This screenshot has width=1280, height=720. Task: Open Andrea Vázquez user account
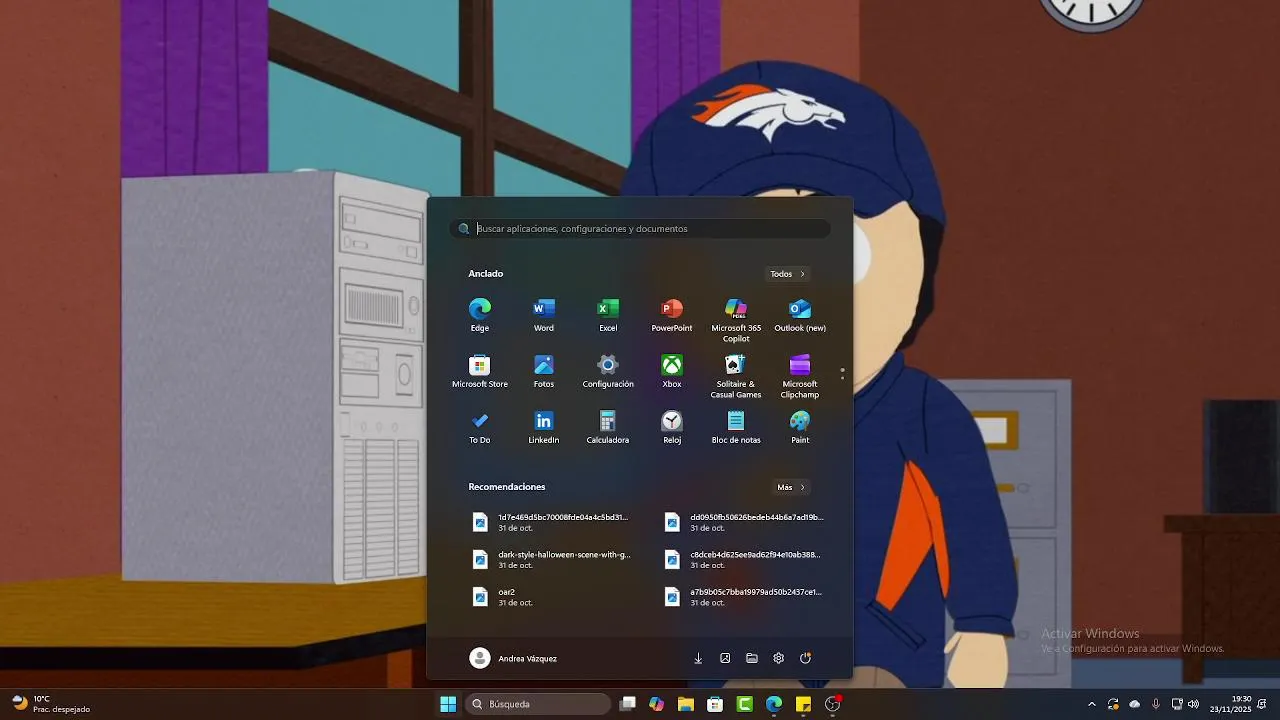click(514, 658)
